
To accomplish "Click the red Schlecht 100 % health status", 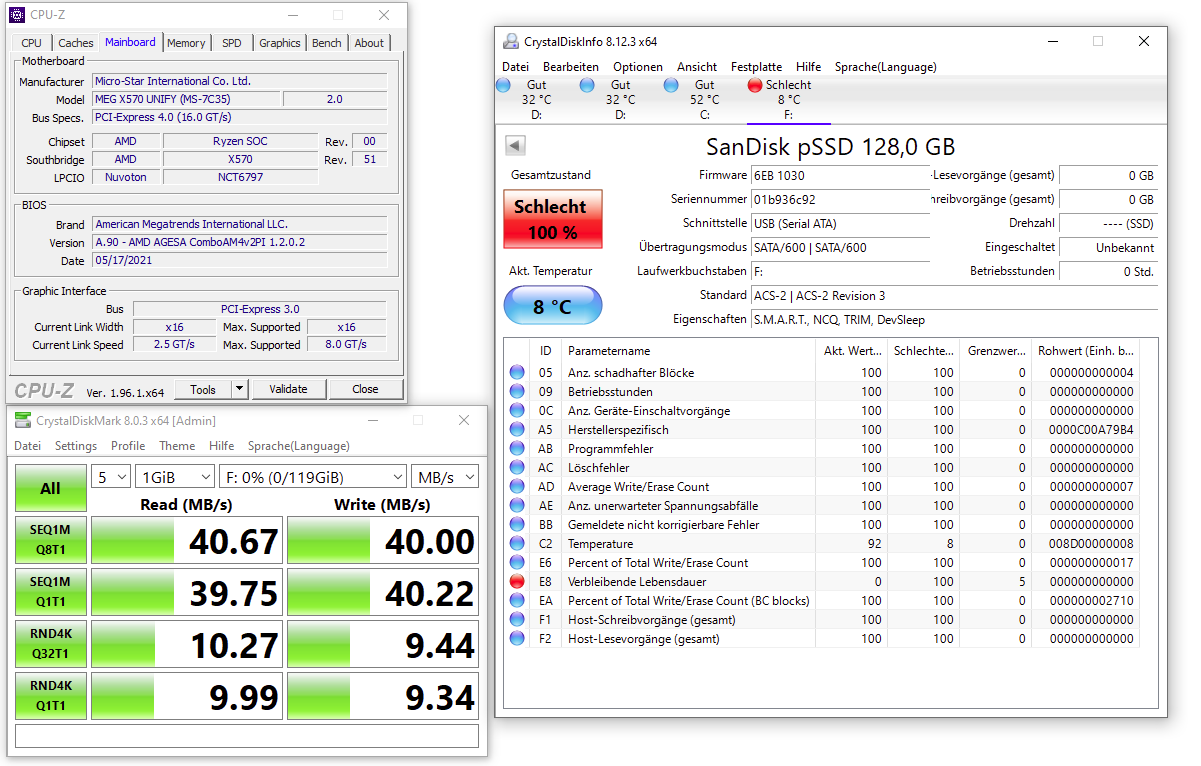I will pyautogui.click(x=553, y=219).
